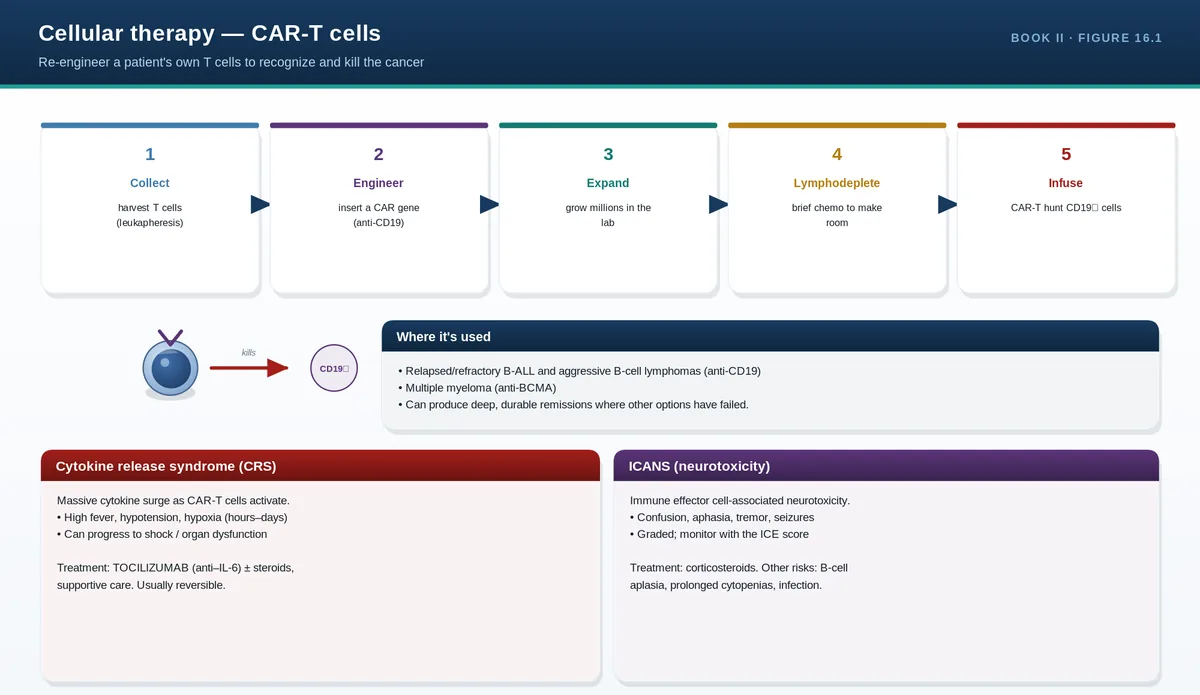Select the step 2 Engineer card
Screen dimensions: 1200x695
click(x=379, y=208)
